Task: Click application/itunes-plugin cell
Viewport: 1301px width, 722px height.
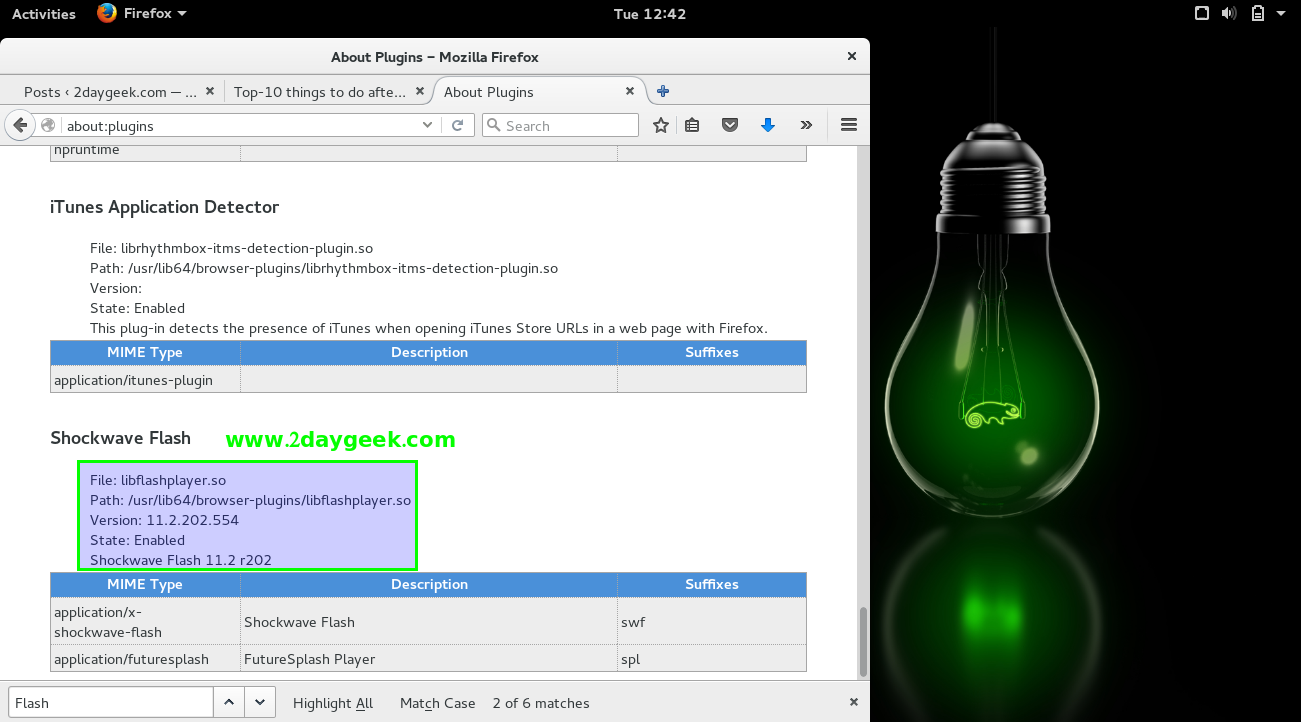Action: pyautogui.click(x=145, y=380)
